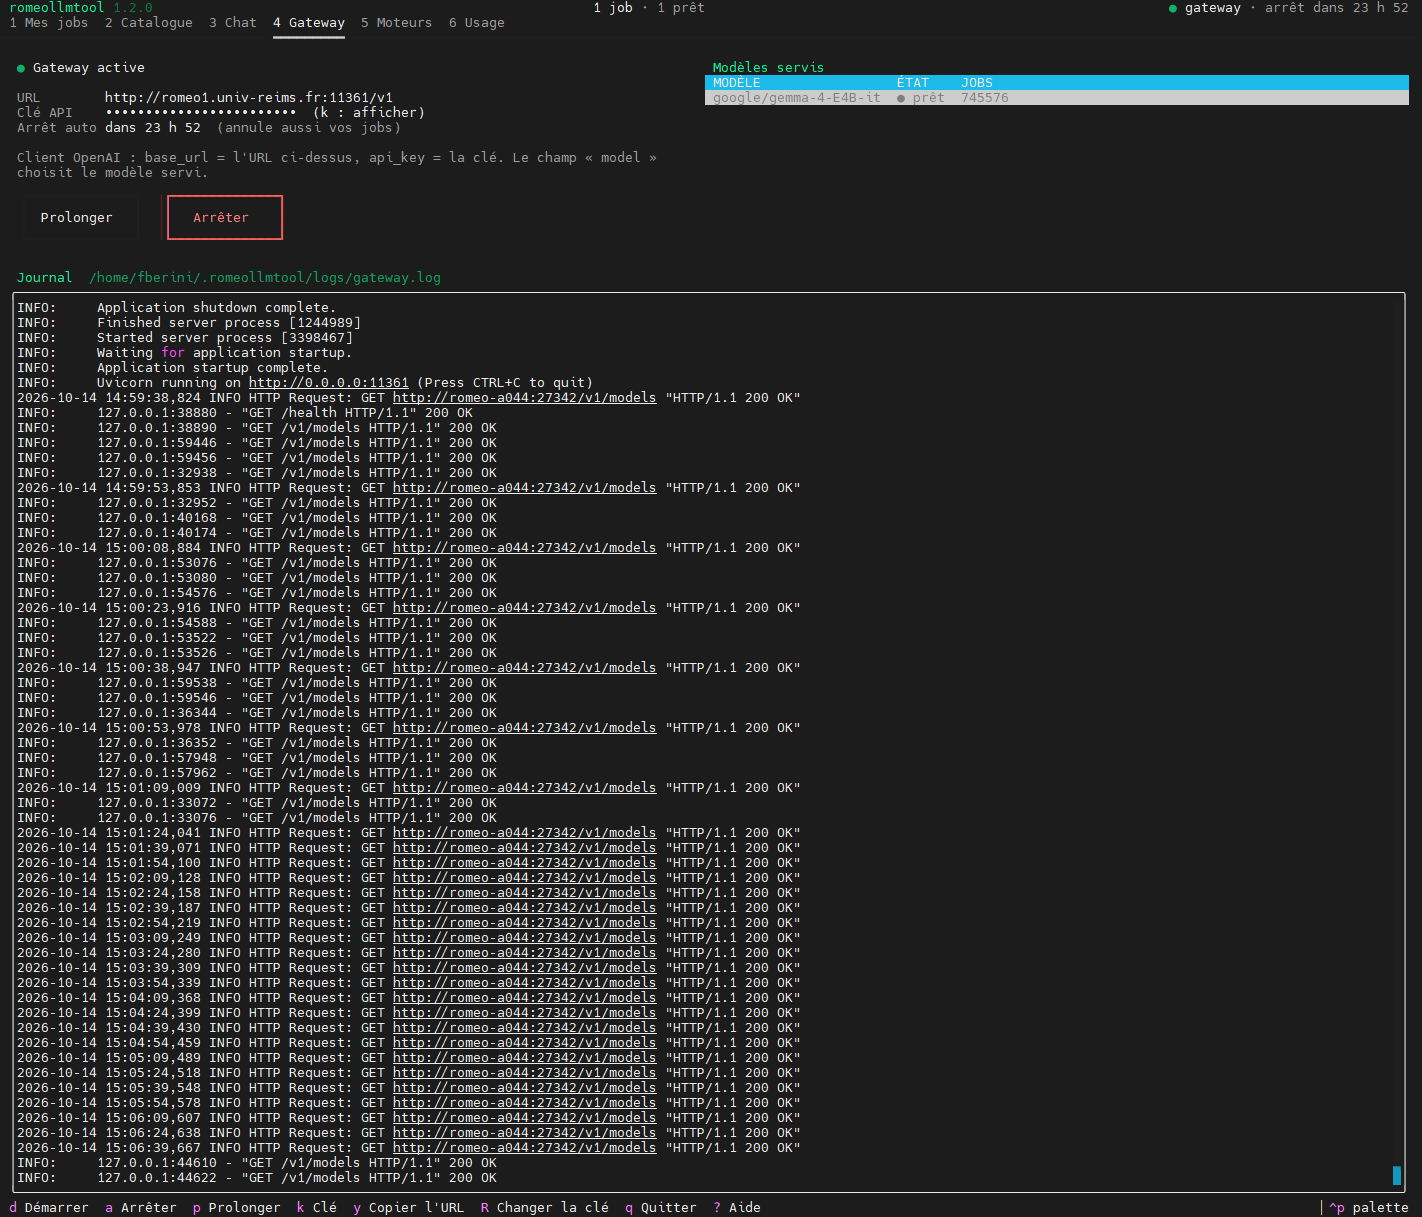
Task: Click Copier l'URL in footer
Action: point(408,1208)
